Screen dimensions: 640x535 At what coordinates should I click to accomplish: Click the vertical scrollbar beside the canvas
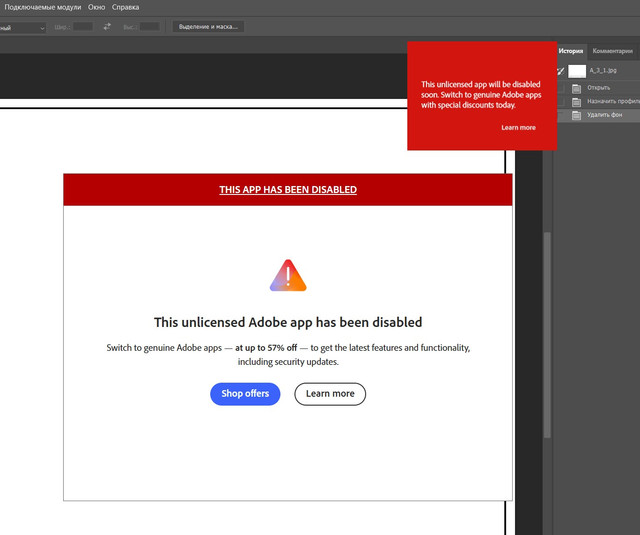(x=547, y=335)
